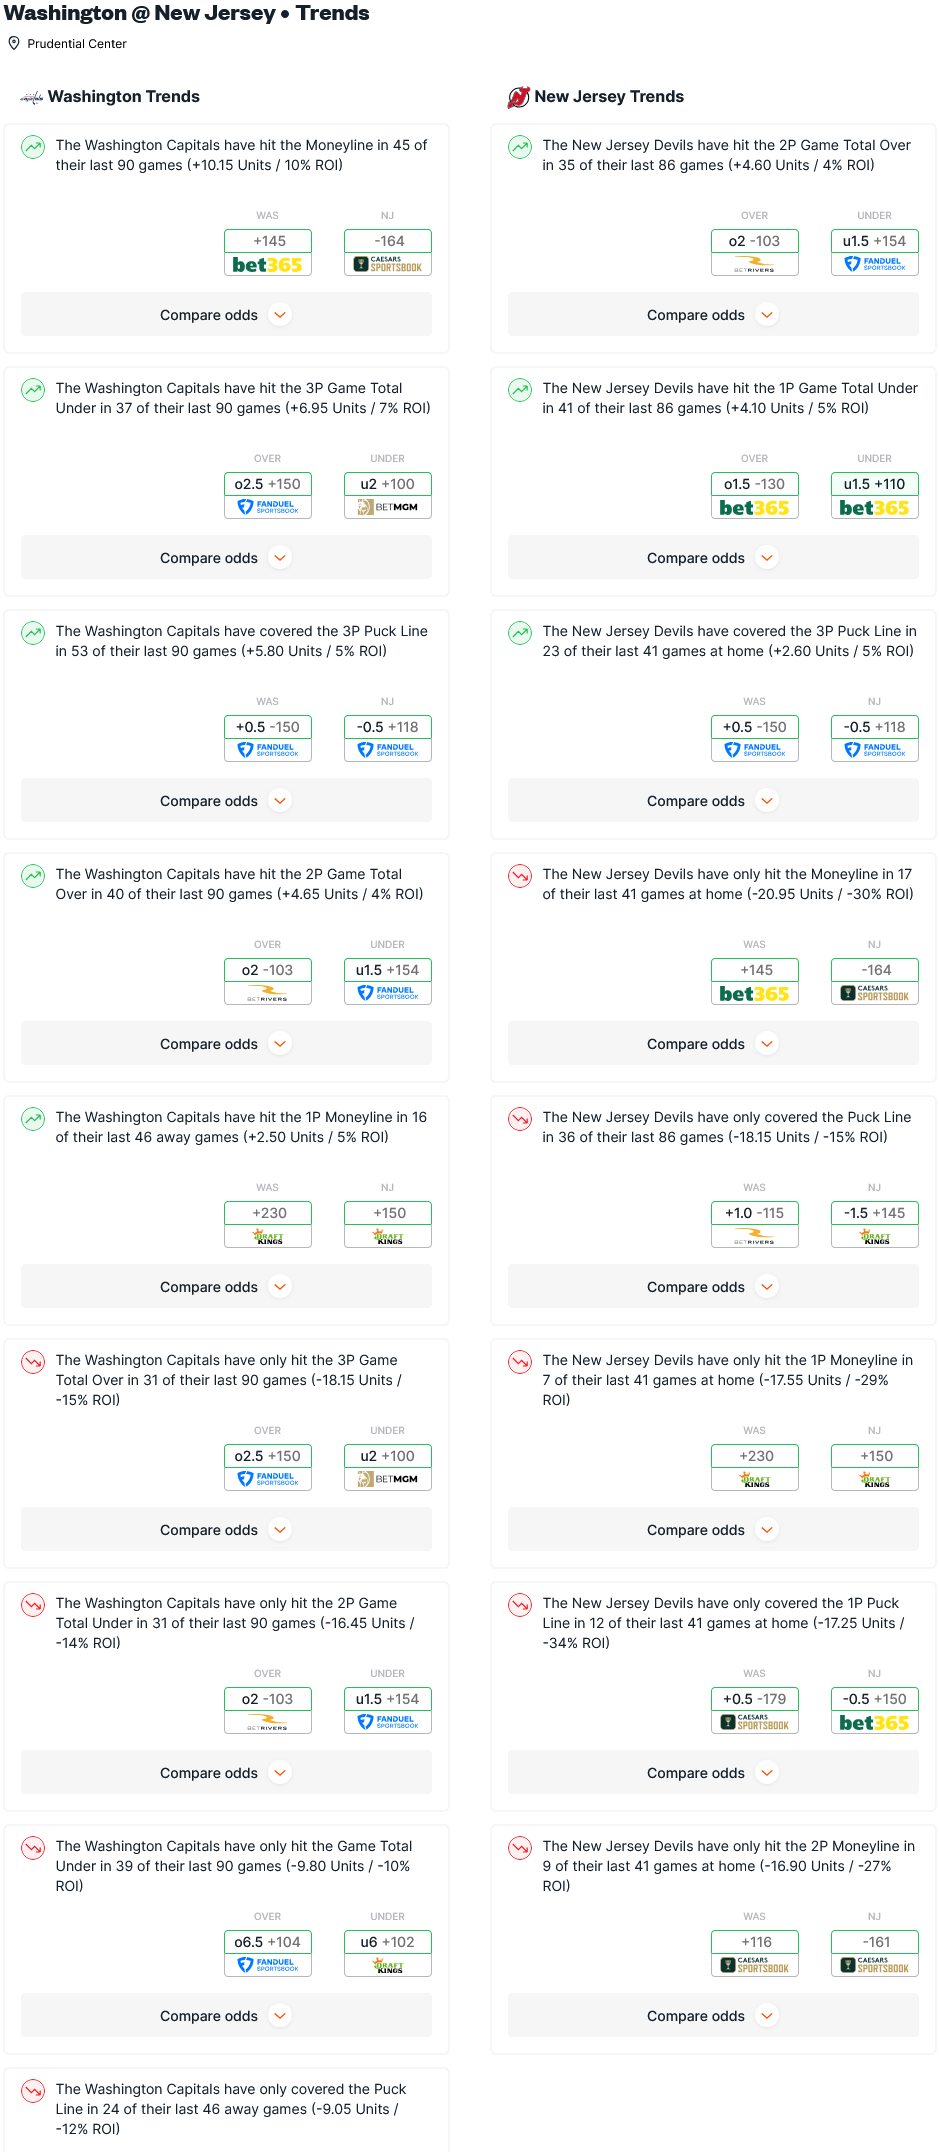Click the Prudential Center location pin icon
This screenshot has width=939, height=2152.
tap(14, 44)
